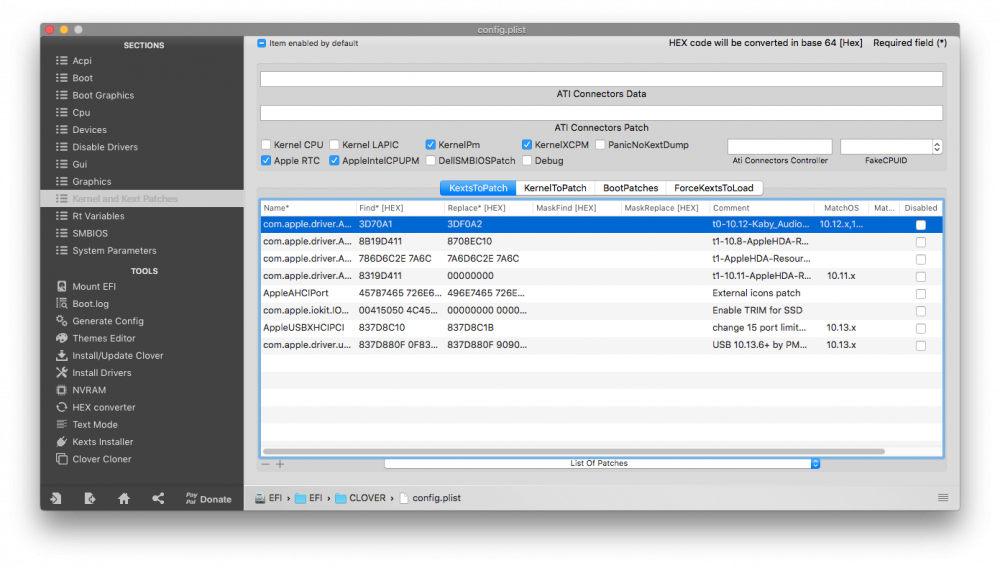Switch to the KernelToPatch tab

tap(555, 188)
